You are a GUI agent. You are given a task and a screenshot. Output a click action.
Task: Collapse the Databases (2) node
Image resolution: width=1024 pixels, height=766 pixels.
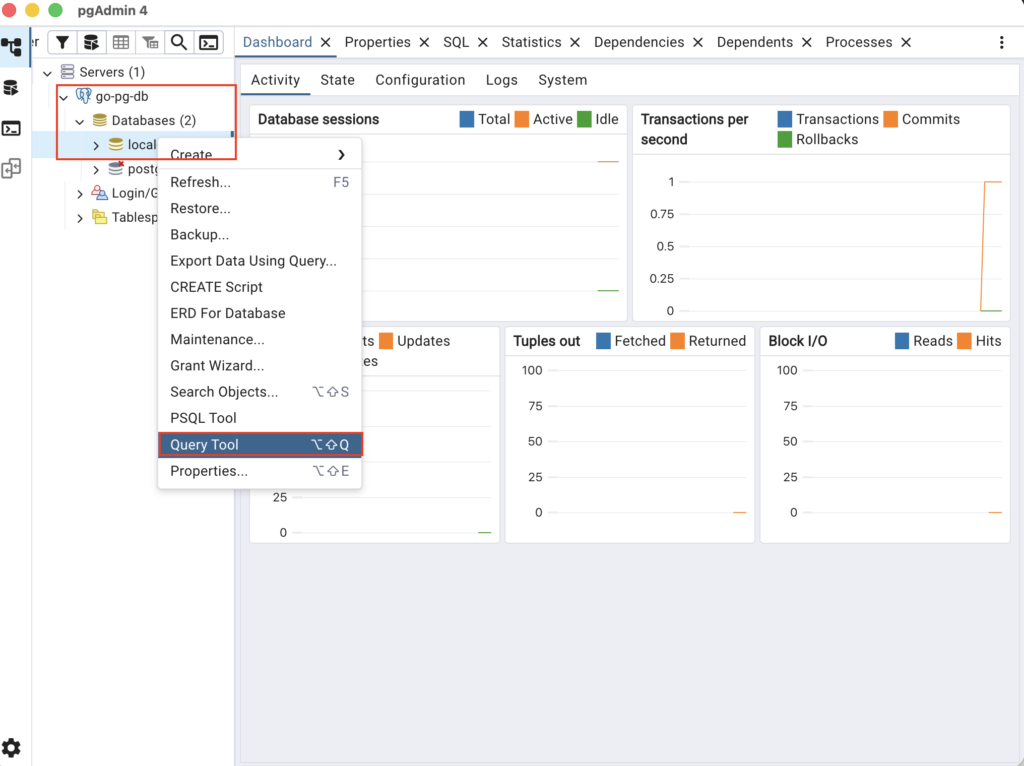(80, 121)
